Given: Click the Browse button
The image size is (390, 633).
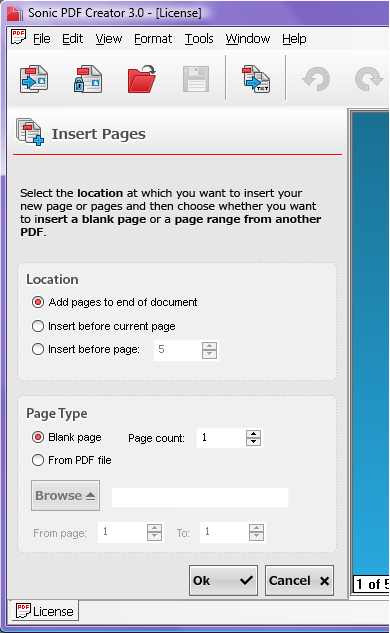Looking at the screenshot, I should coord(65,496).
